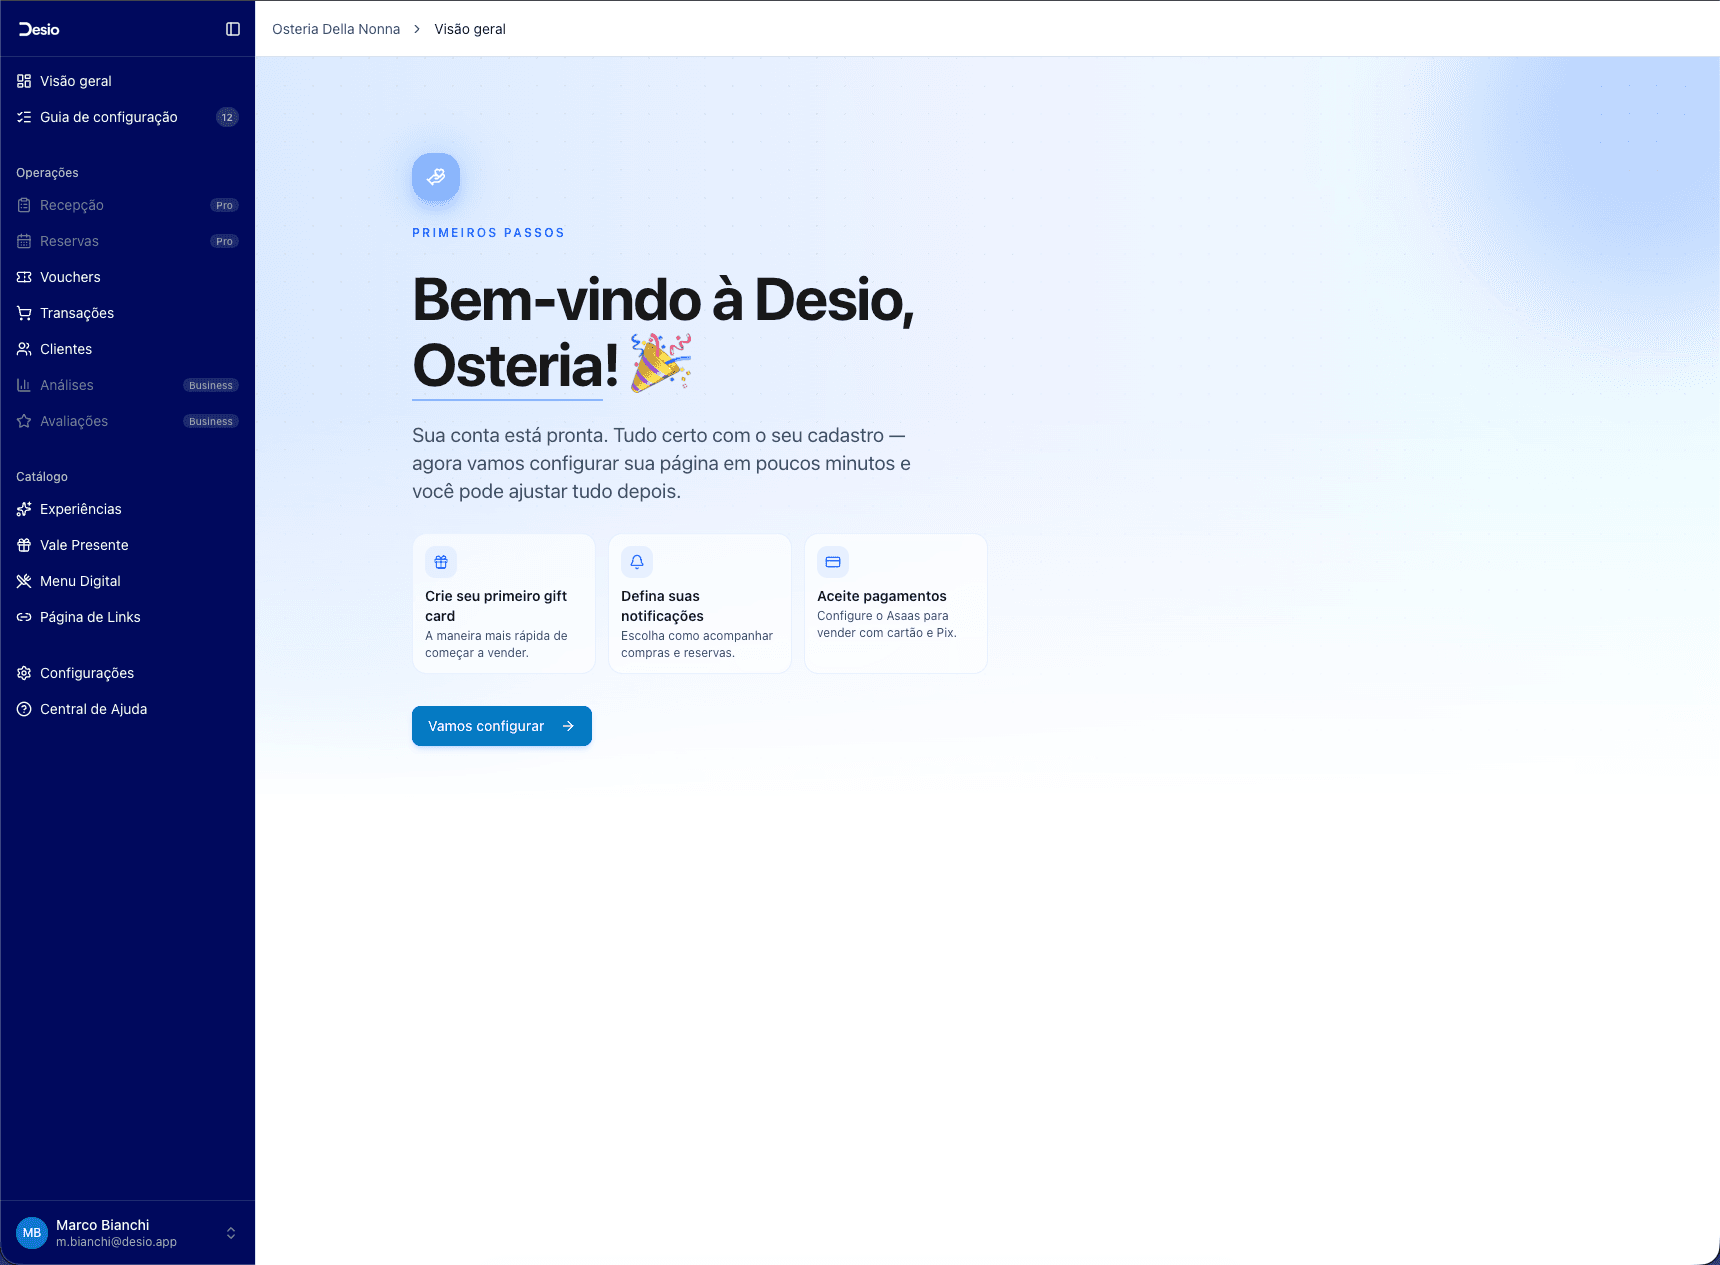Click m.bianchi@desio.app email text
Viewport: 1720px width, 1265px height.
coord(116,1242)
